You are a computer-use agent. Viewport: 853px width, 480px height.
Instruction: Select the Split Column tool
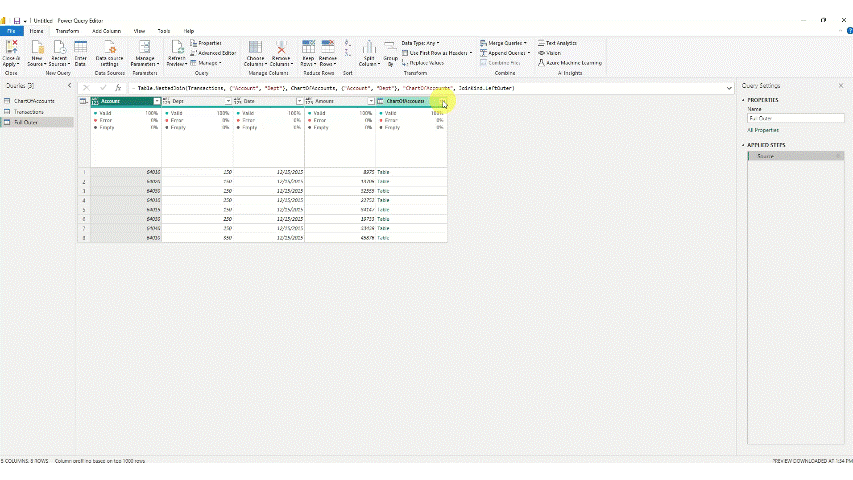(x=369, y=48)
